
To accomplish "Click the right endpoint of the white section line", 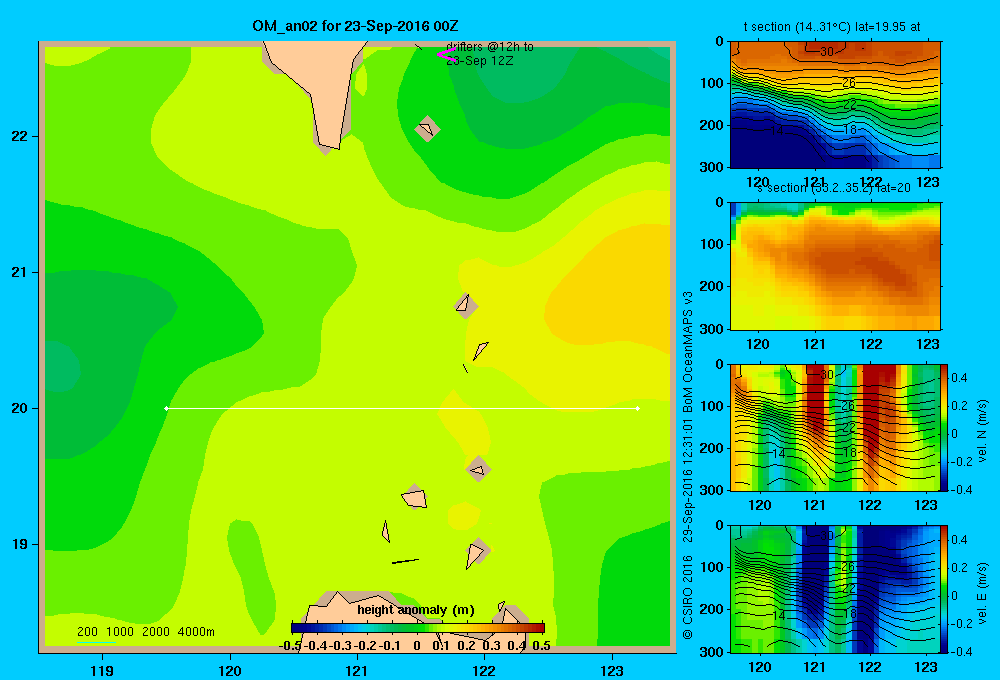I will pos(638,408).
